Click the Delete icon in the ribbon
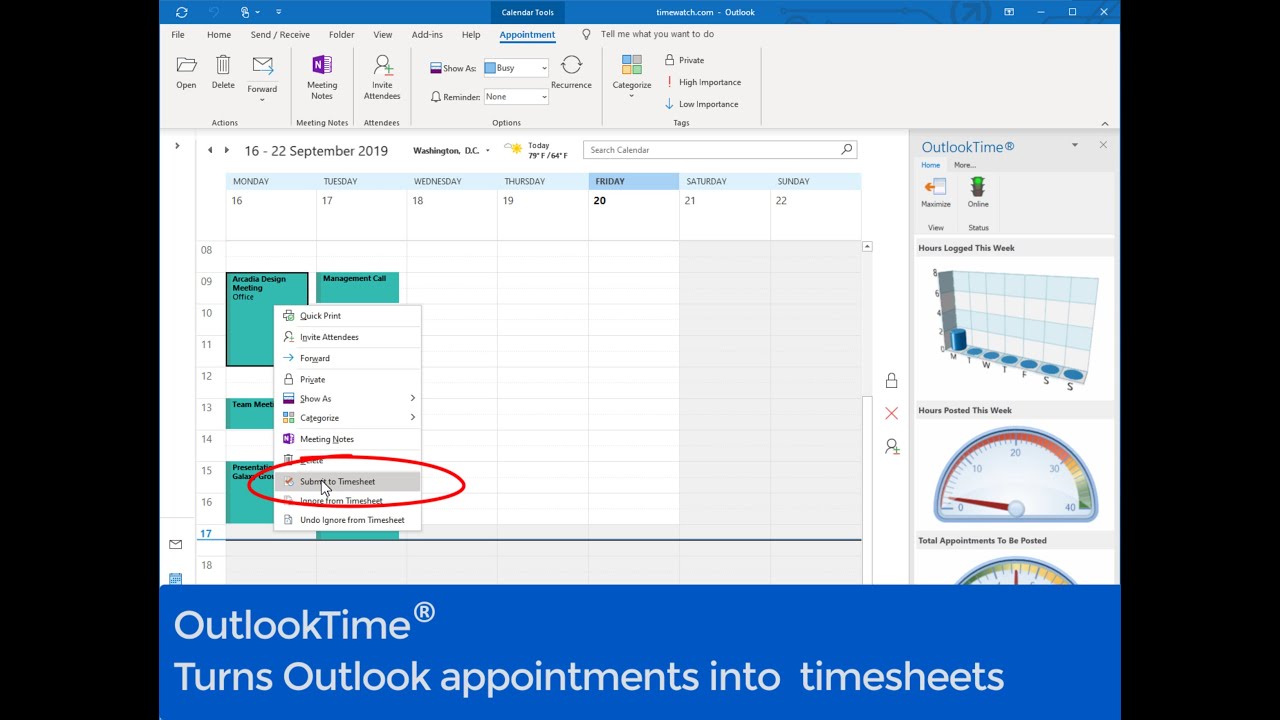1280x720 pixels. 223,65
